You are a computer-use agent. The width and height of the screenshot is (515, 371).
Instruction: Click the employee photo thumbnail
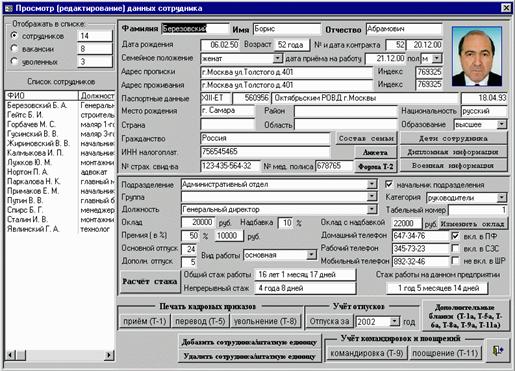(x=477, y=56)
